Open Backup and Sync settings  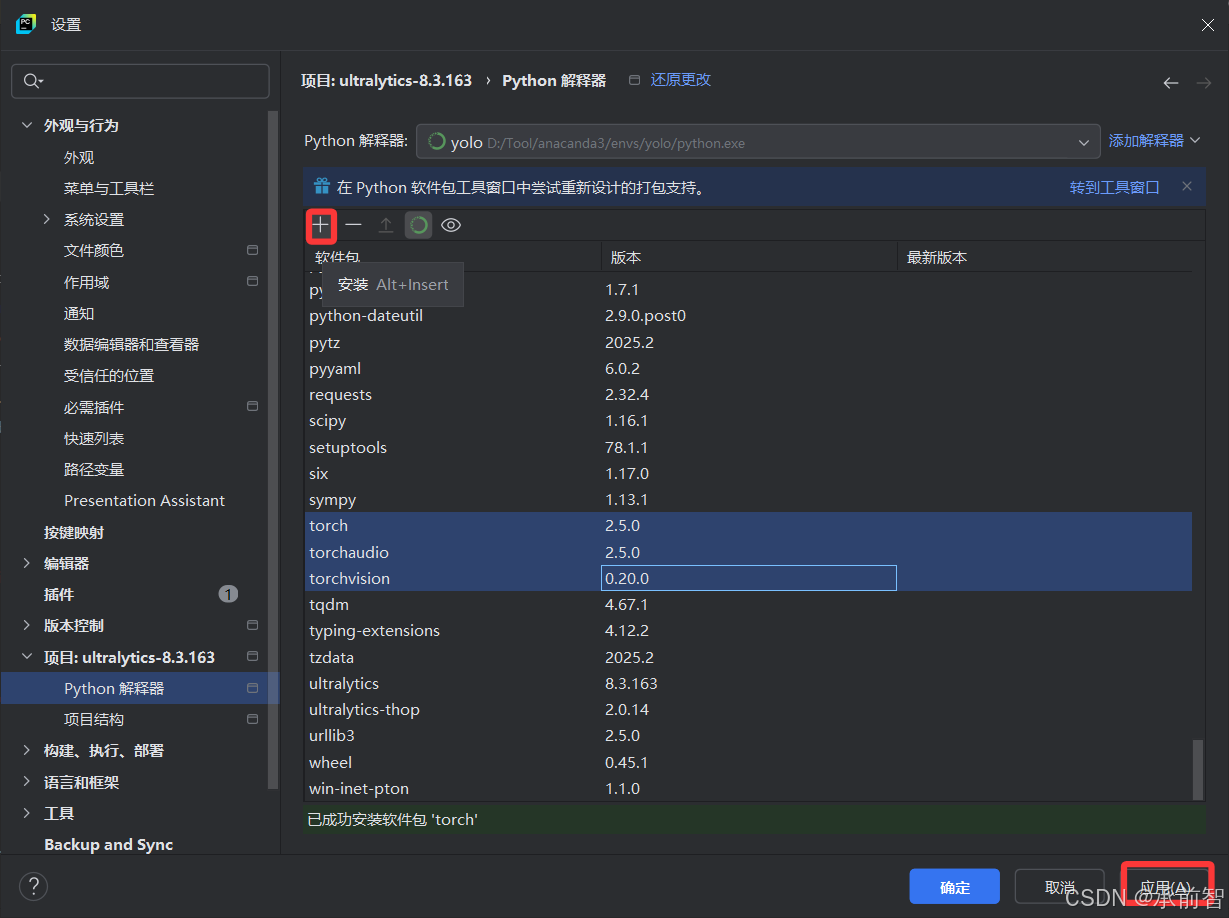pyautogui.click(x=108, y=844)
